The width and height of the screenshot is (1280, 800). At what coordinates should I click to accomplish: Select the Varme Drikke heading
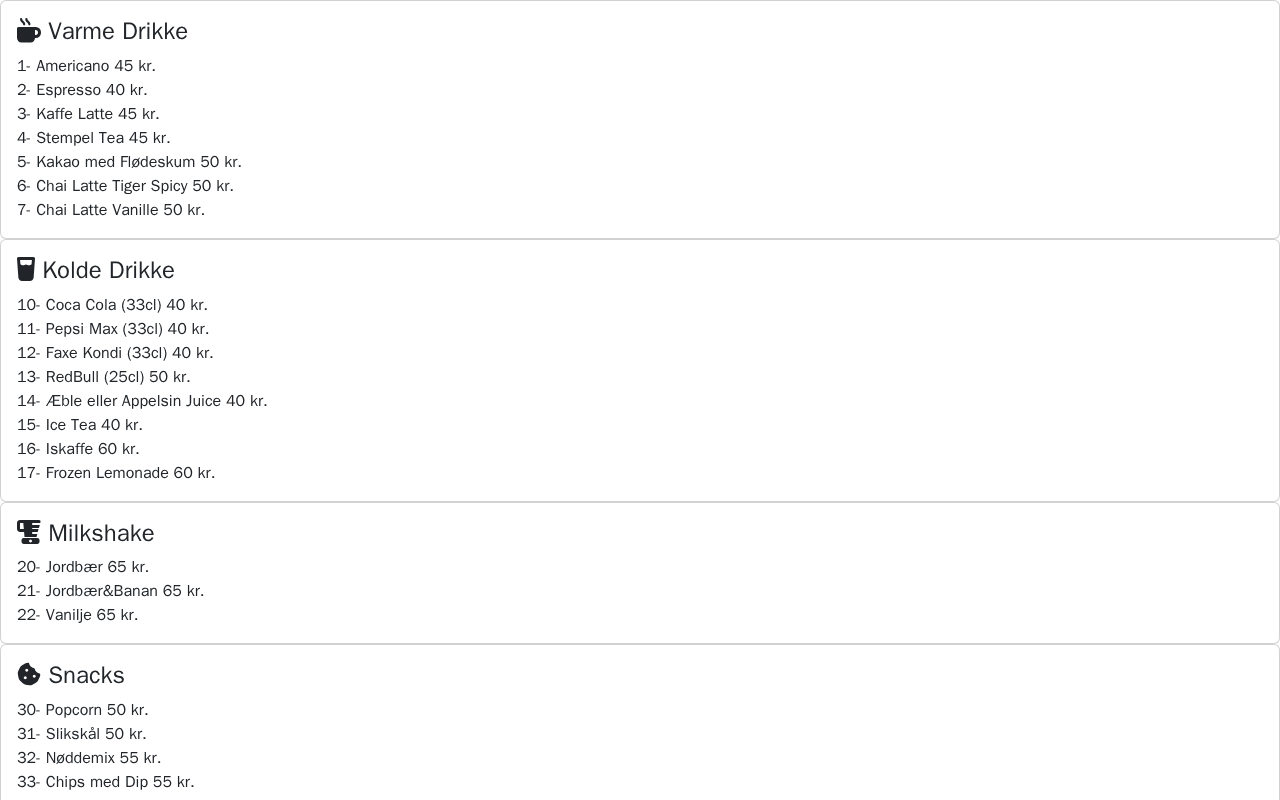[x=118, y=31]
